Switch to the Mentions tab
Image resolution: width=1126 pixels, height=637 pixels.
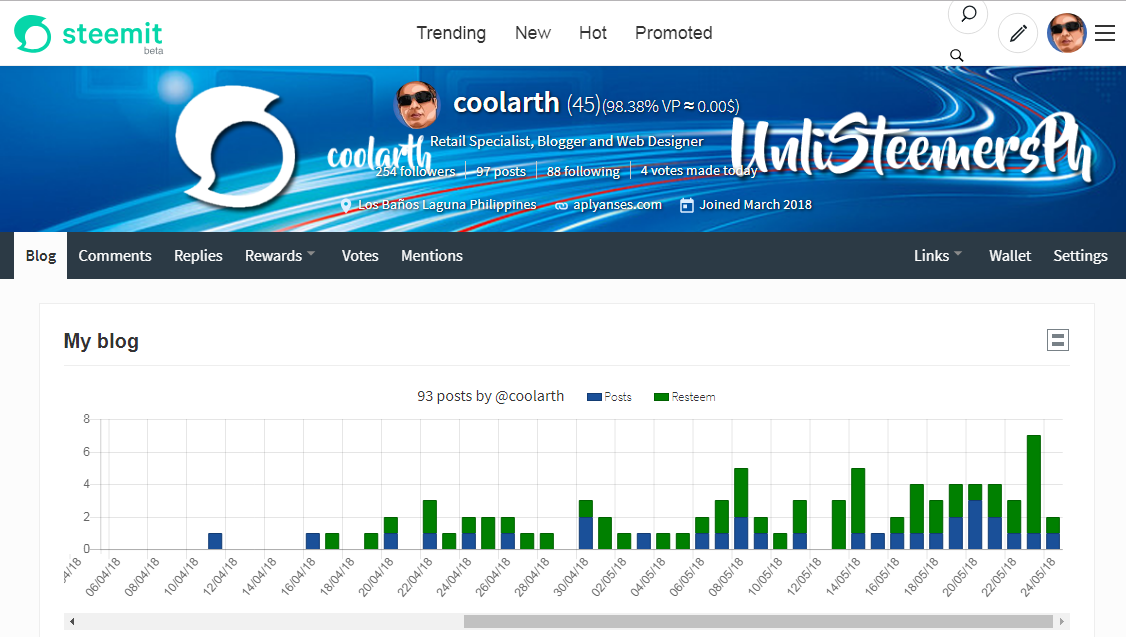click(x=432, y=256)
